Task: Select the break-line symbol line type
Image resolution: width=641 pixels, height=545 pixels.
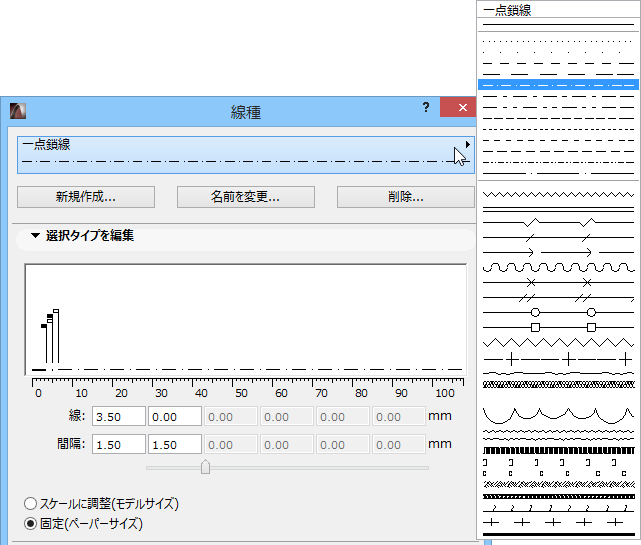Action: point(558,222)
